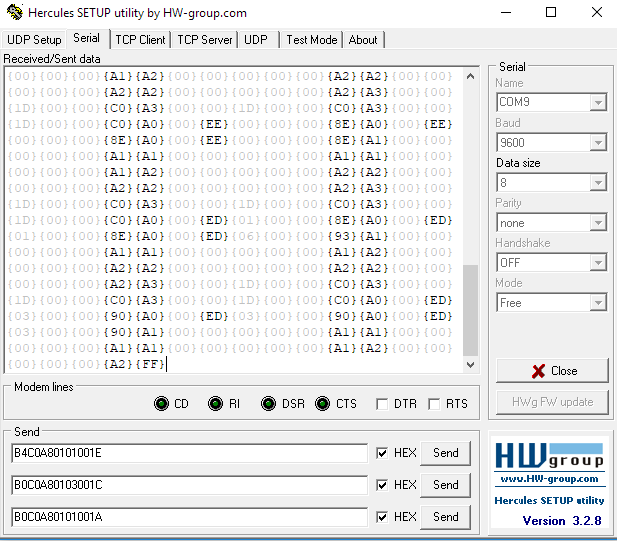Enable the DTR checkbox
Viewport: 617px width, 541px height.
point(382,404)
